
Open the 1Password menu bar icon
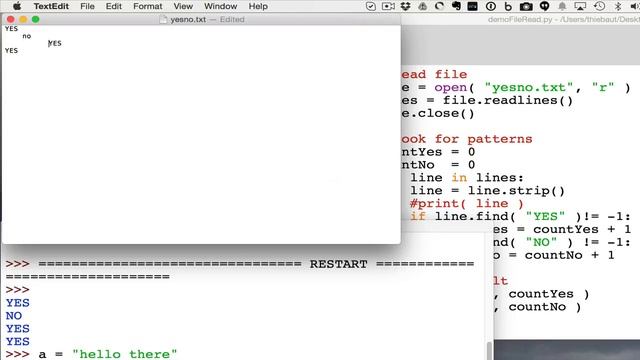coord(491,6)
